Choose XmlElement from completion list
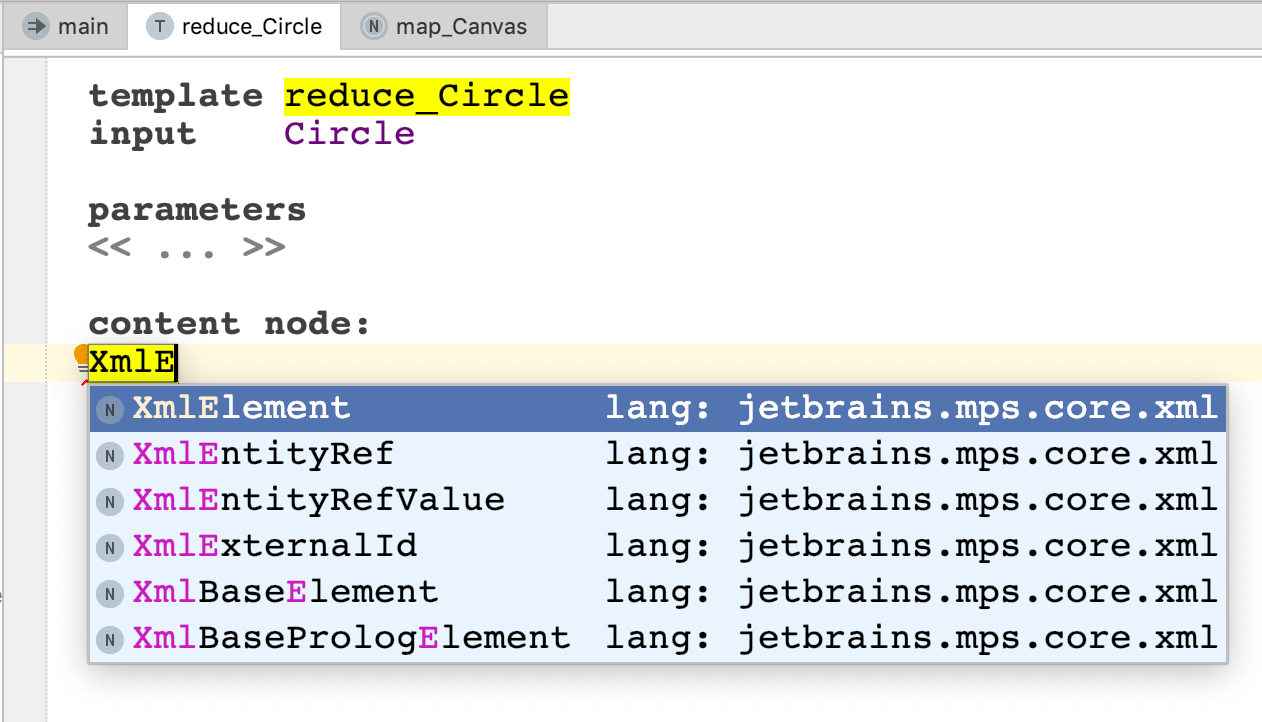The width and height of the screenshot is (1262, 722). [658, 408]
